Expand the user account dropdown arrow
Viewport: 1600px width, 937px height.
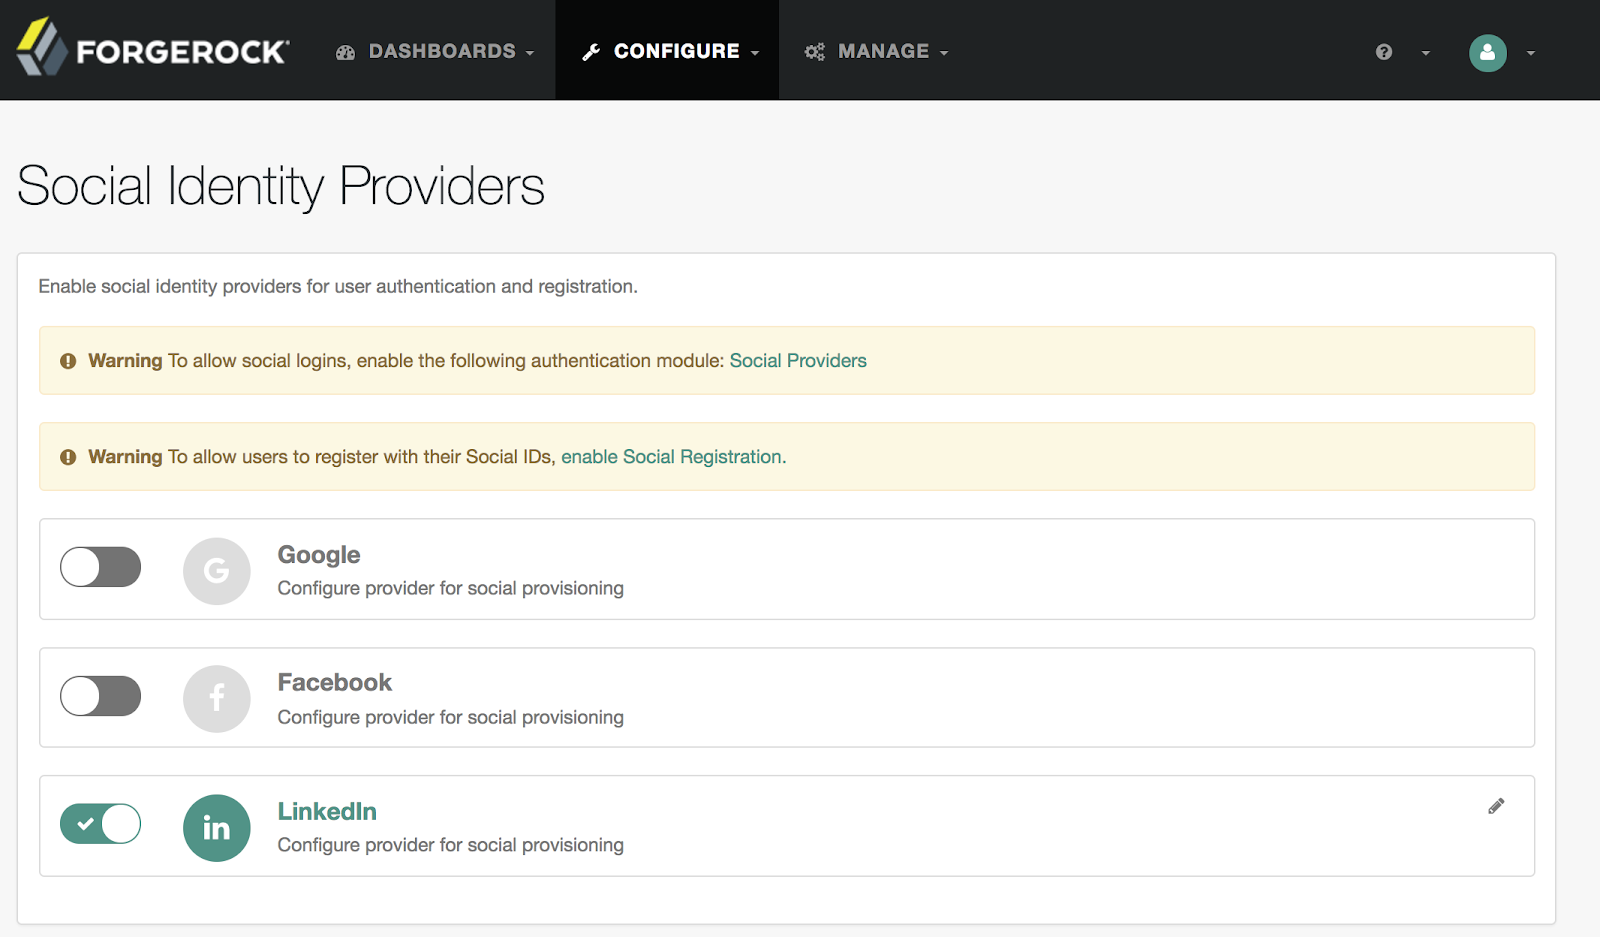(x=1531, y=53)
